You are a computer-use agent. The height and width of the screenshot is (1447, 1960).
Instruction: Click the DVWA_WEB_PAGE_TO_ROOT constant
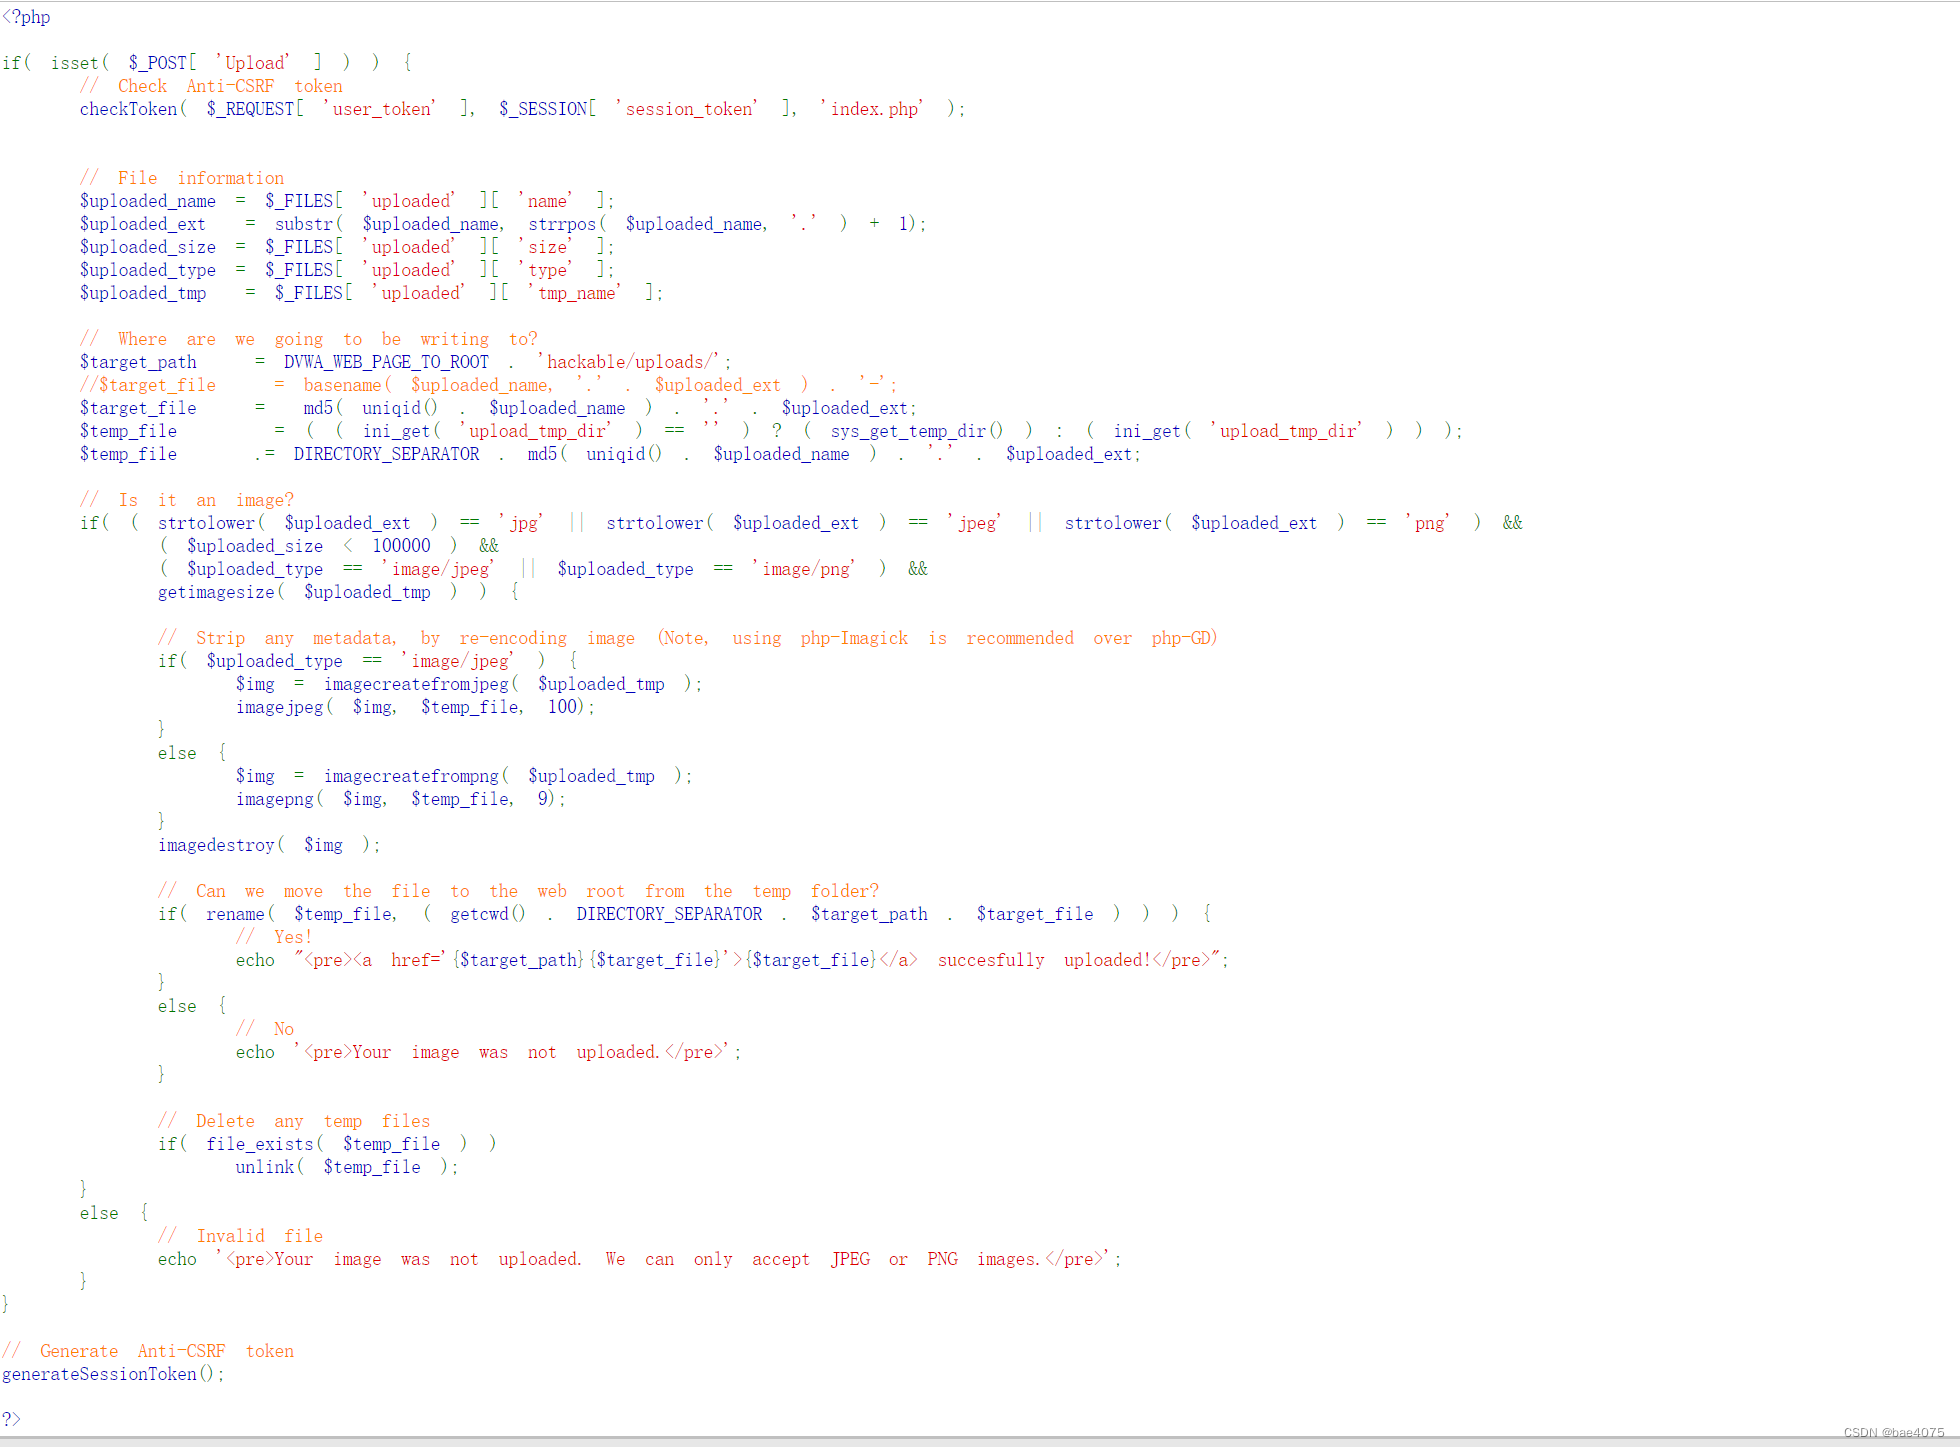point(386,362)
